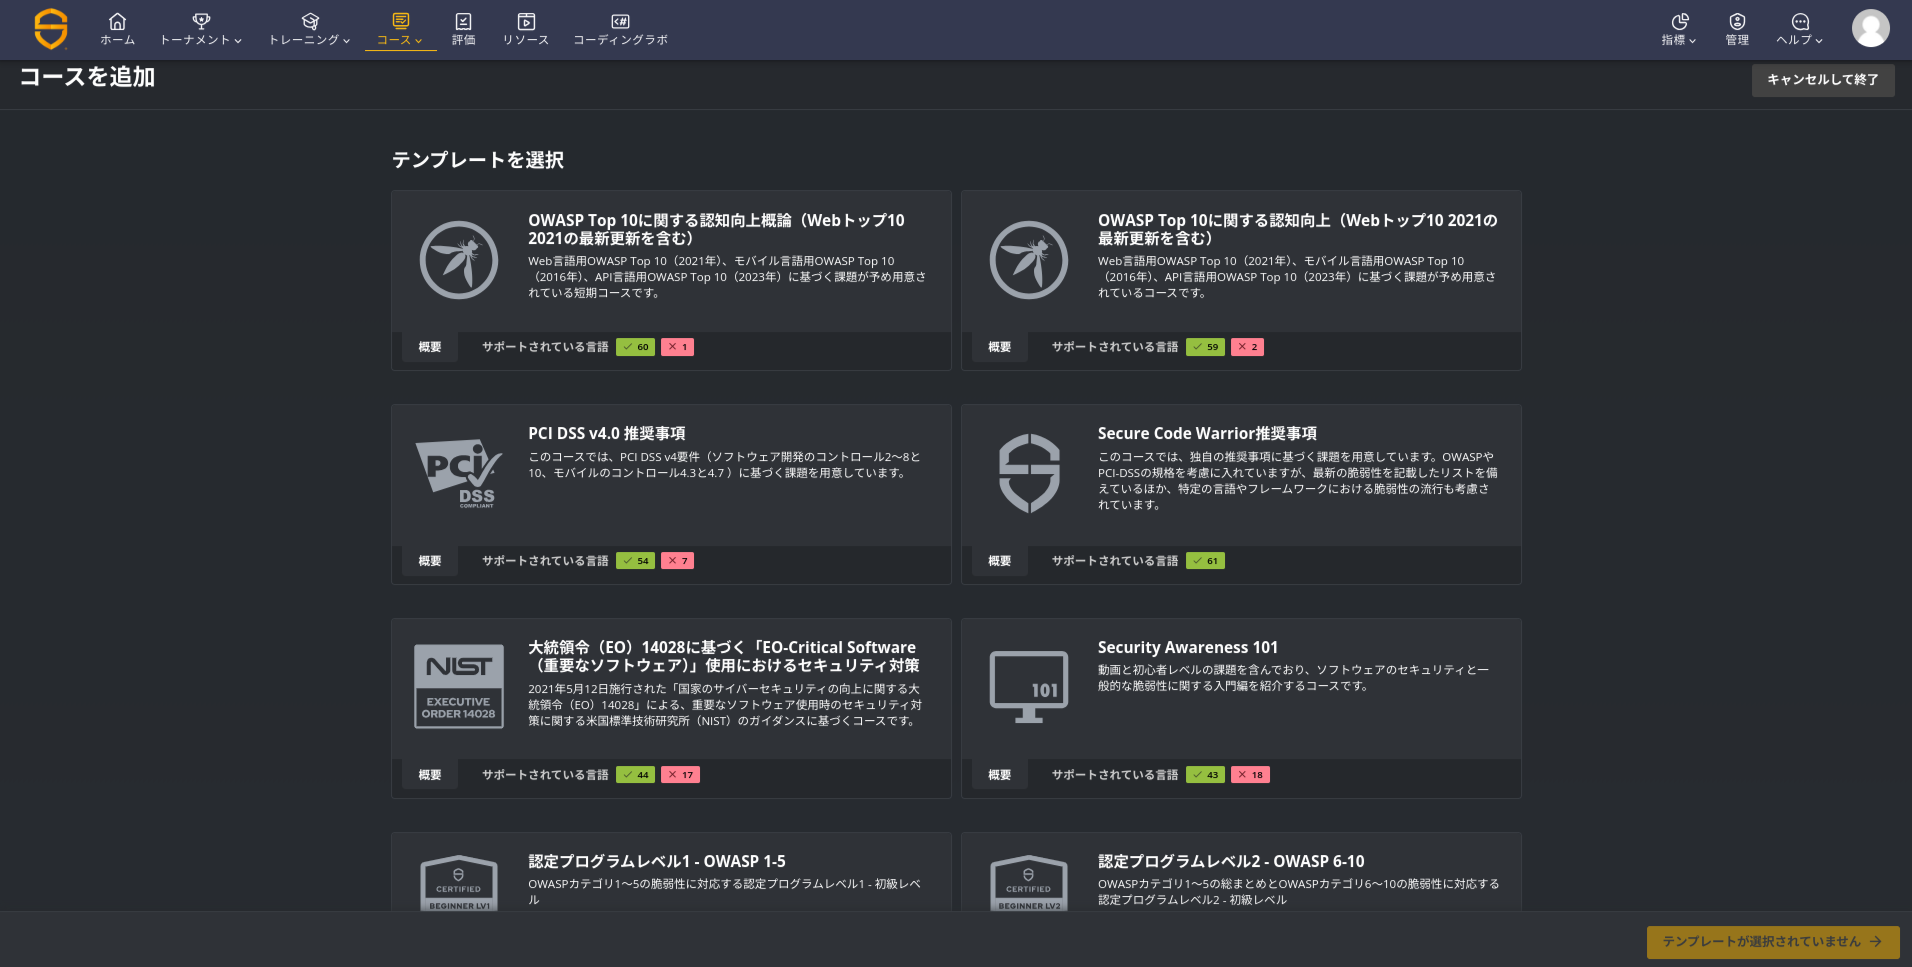This screenshot has width=1912, height=967.
Task: Open the 評価 assessment icon
Action: [x=463, y=21]
